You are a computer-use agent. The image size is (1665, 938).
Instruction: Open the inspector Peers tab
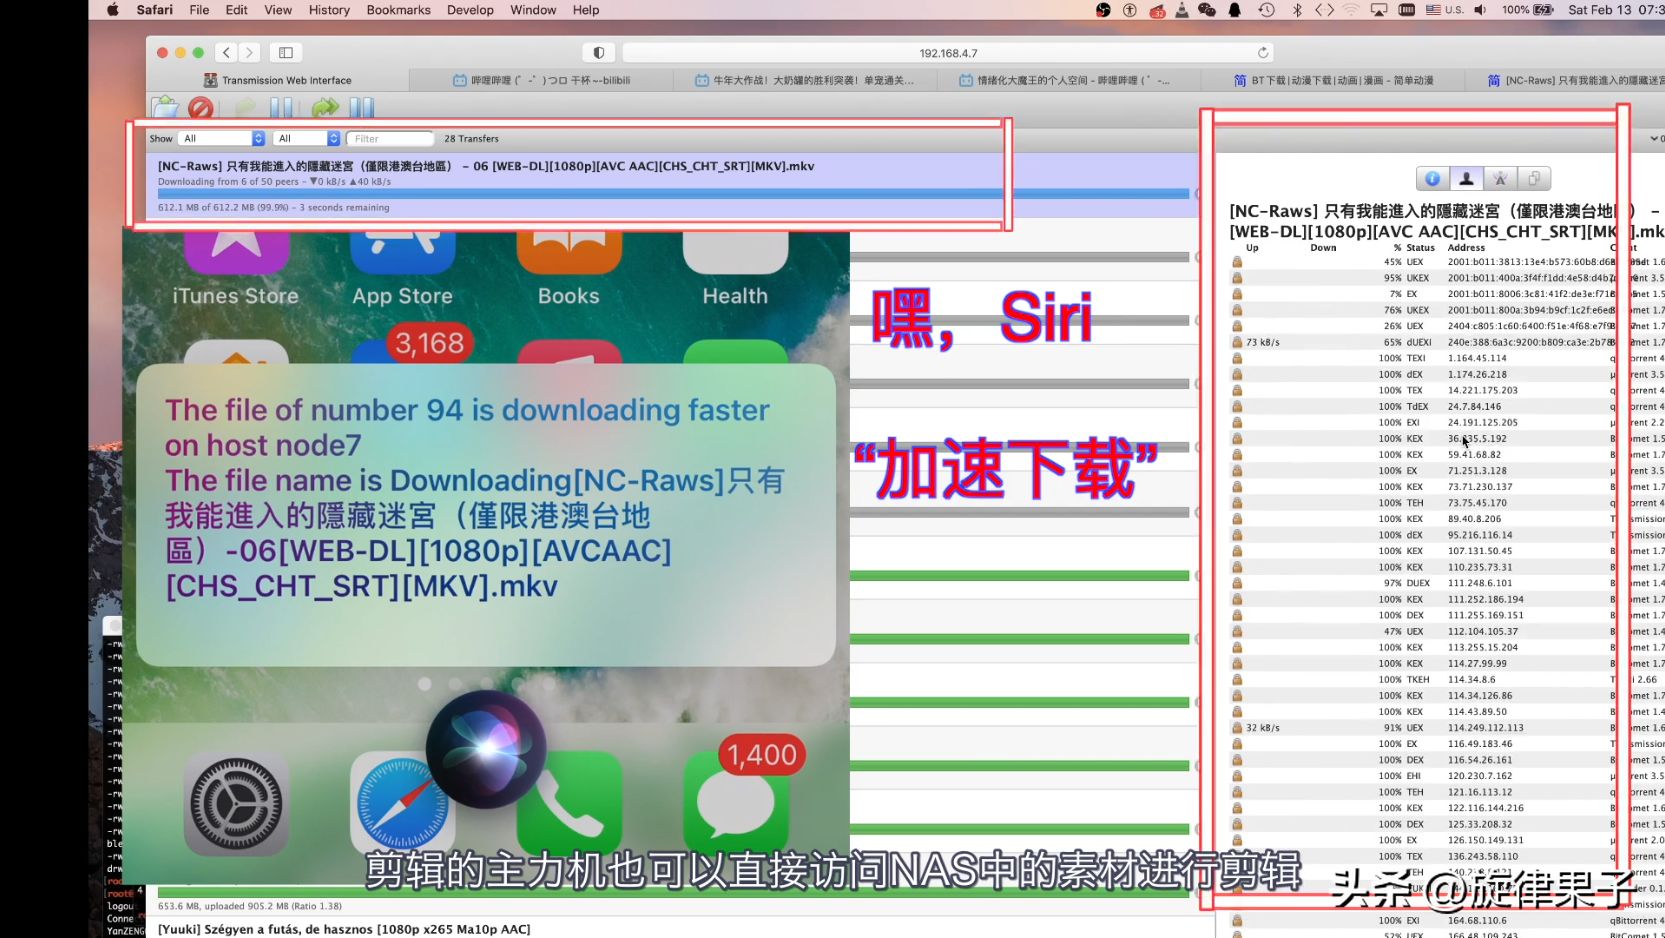pos(1466,179)
